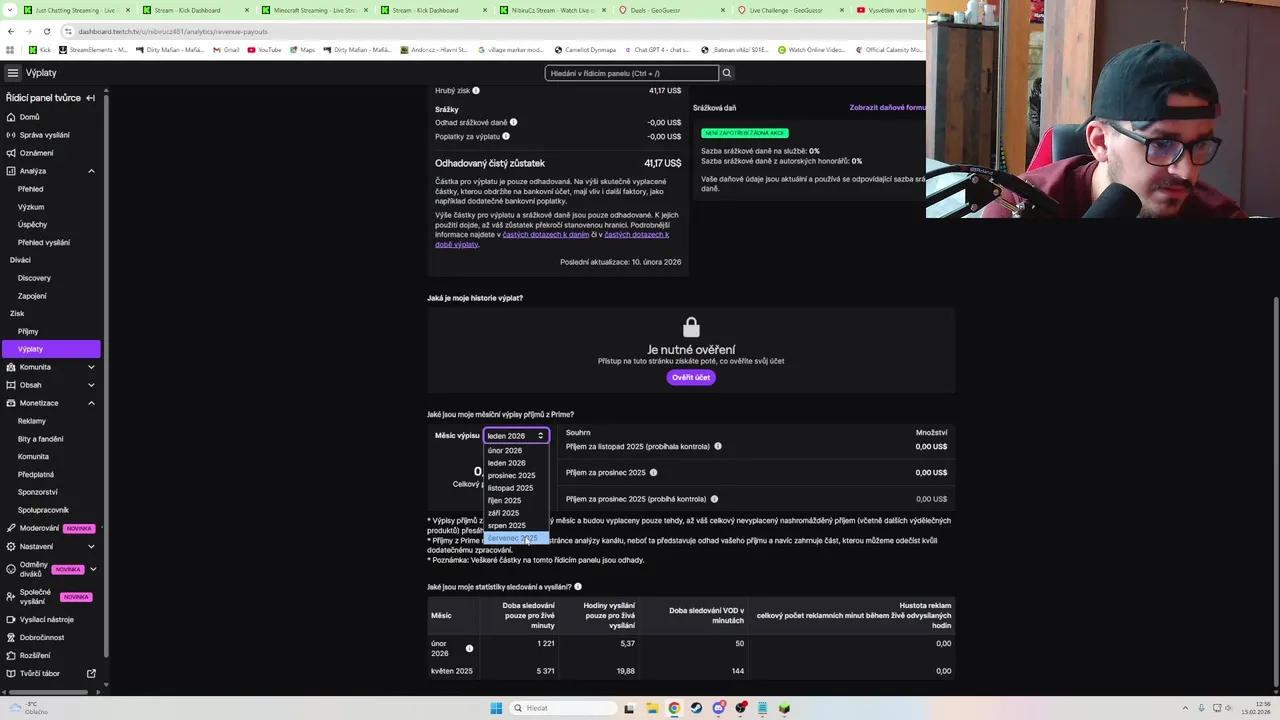This screenshot has width=1280, height=720.
Task: Open the Měsíc výpisu dropdown
Action: (516, 436)
